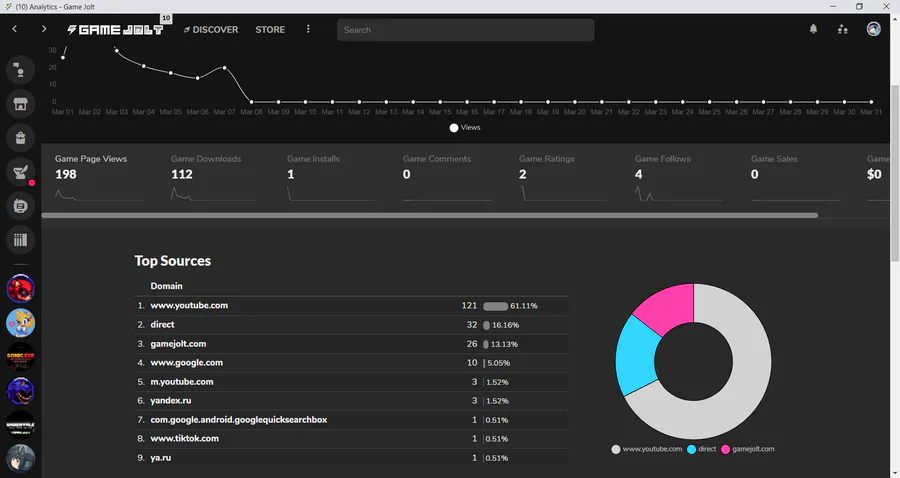Select m.youtube.com row in Top Sources
Screen dimensions: 900x478
(351, 382)
